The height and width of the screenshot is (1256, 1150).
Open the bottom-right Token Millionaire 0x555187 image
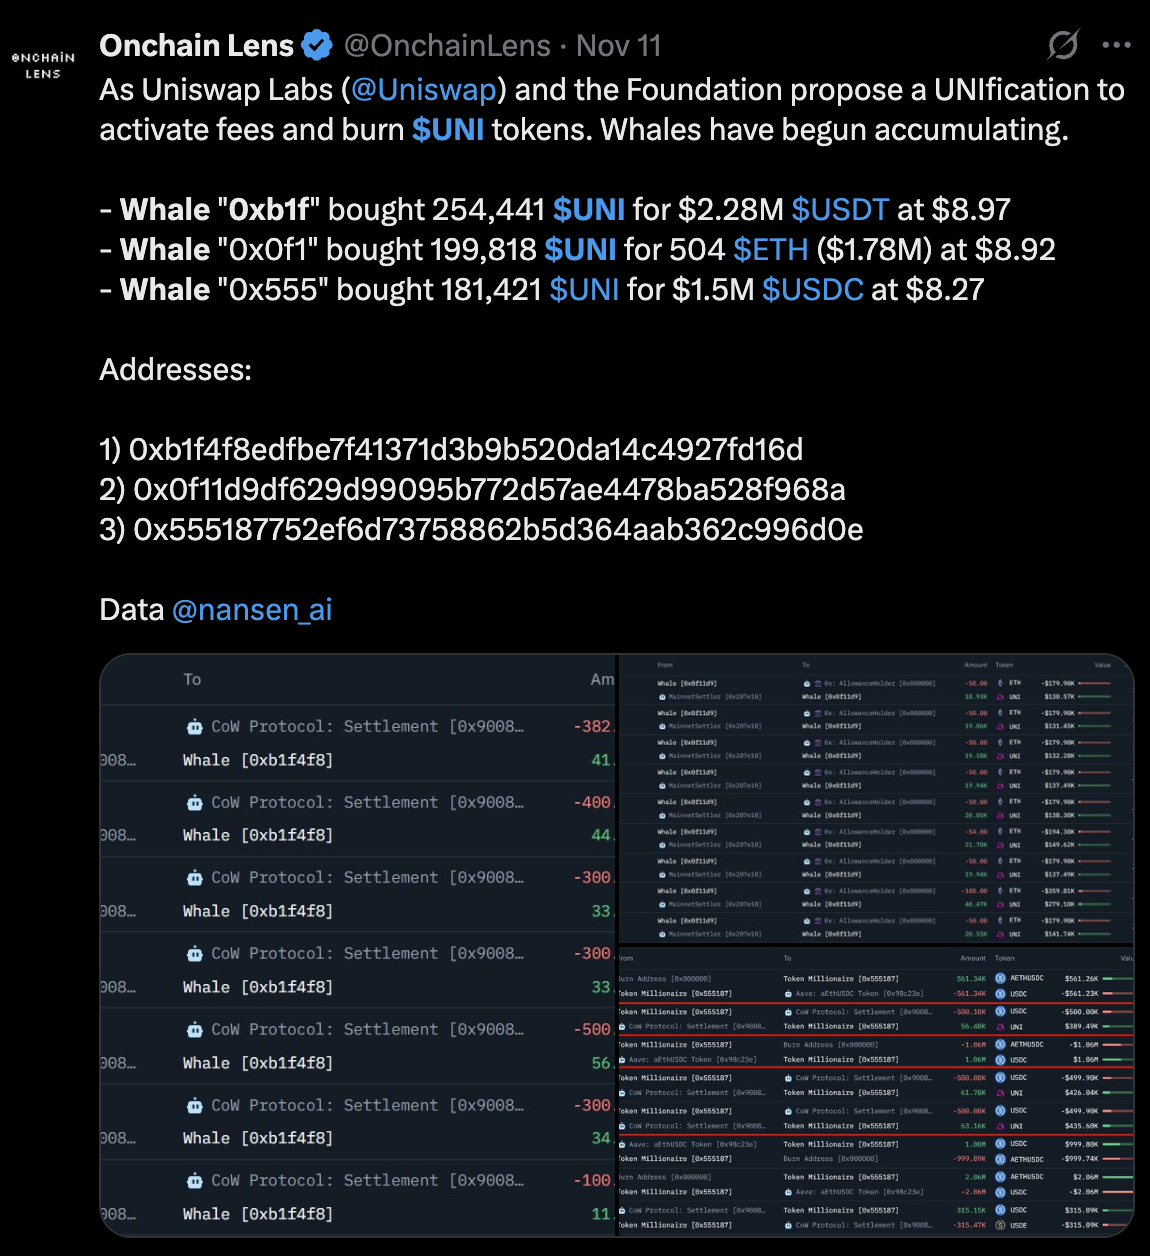(876, 1091)
